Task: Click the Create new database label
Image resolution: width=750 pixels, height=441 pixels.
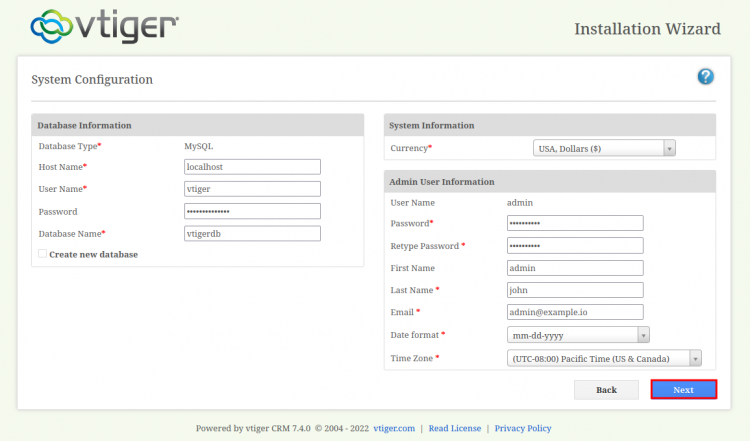Action: click(x=93, y=254)
